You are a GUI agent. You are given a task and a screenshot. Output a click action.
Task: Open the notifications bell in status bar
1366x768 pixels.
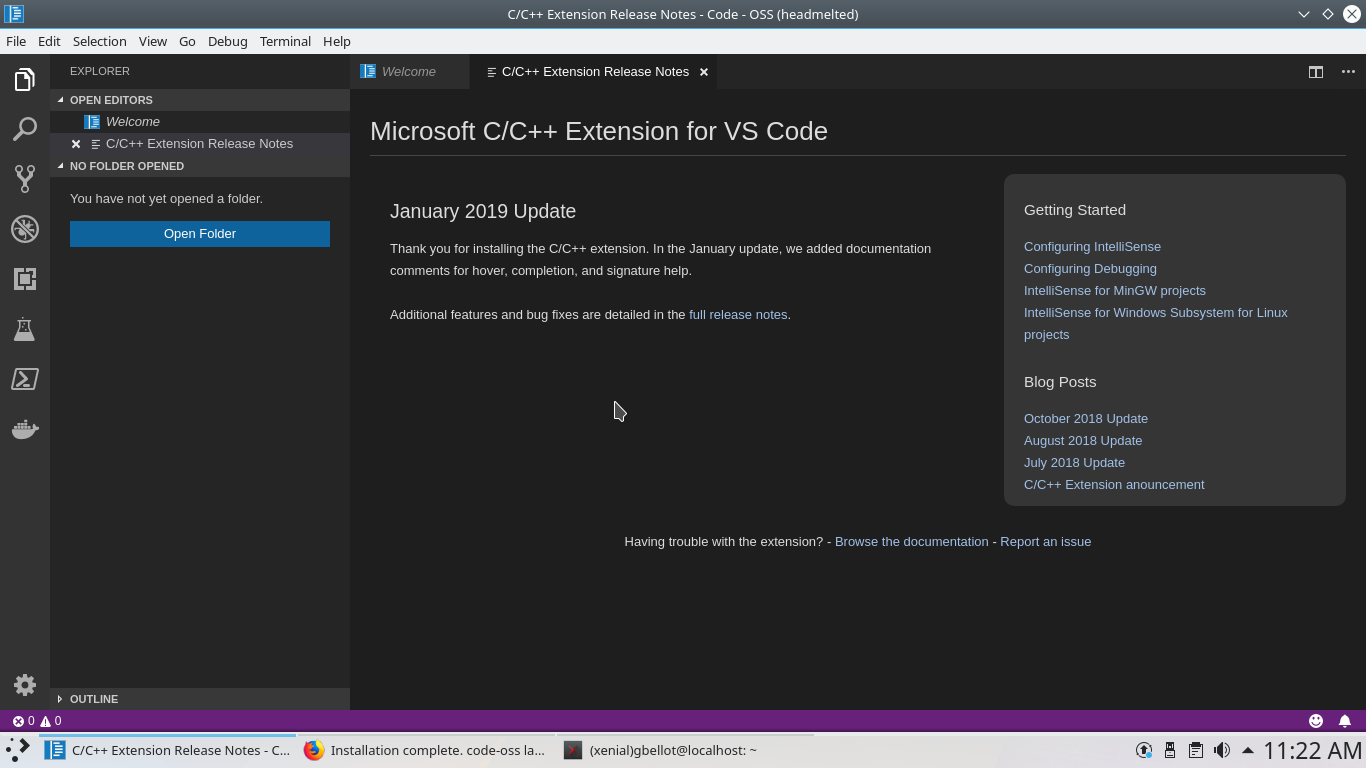coord(1345,721)
